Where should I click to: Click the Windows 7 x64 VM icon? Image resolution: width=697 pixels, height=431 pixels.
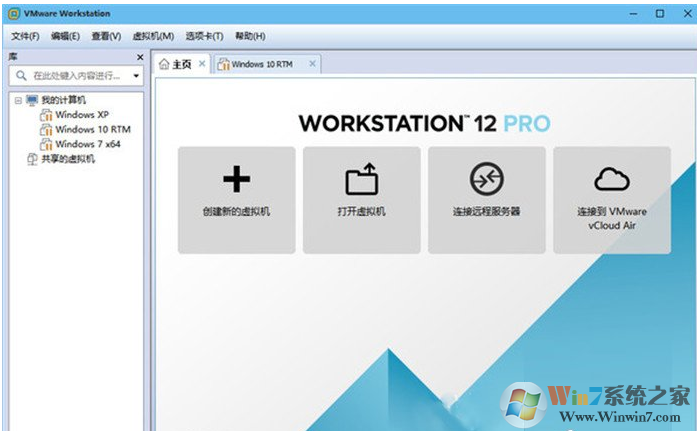(46, 144)
